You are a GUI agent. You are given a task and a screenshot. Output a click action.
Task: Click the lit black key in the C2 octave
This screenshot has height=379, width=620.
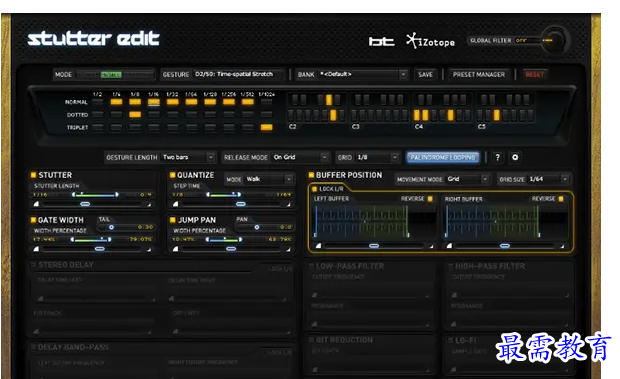tap(329, 100)
